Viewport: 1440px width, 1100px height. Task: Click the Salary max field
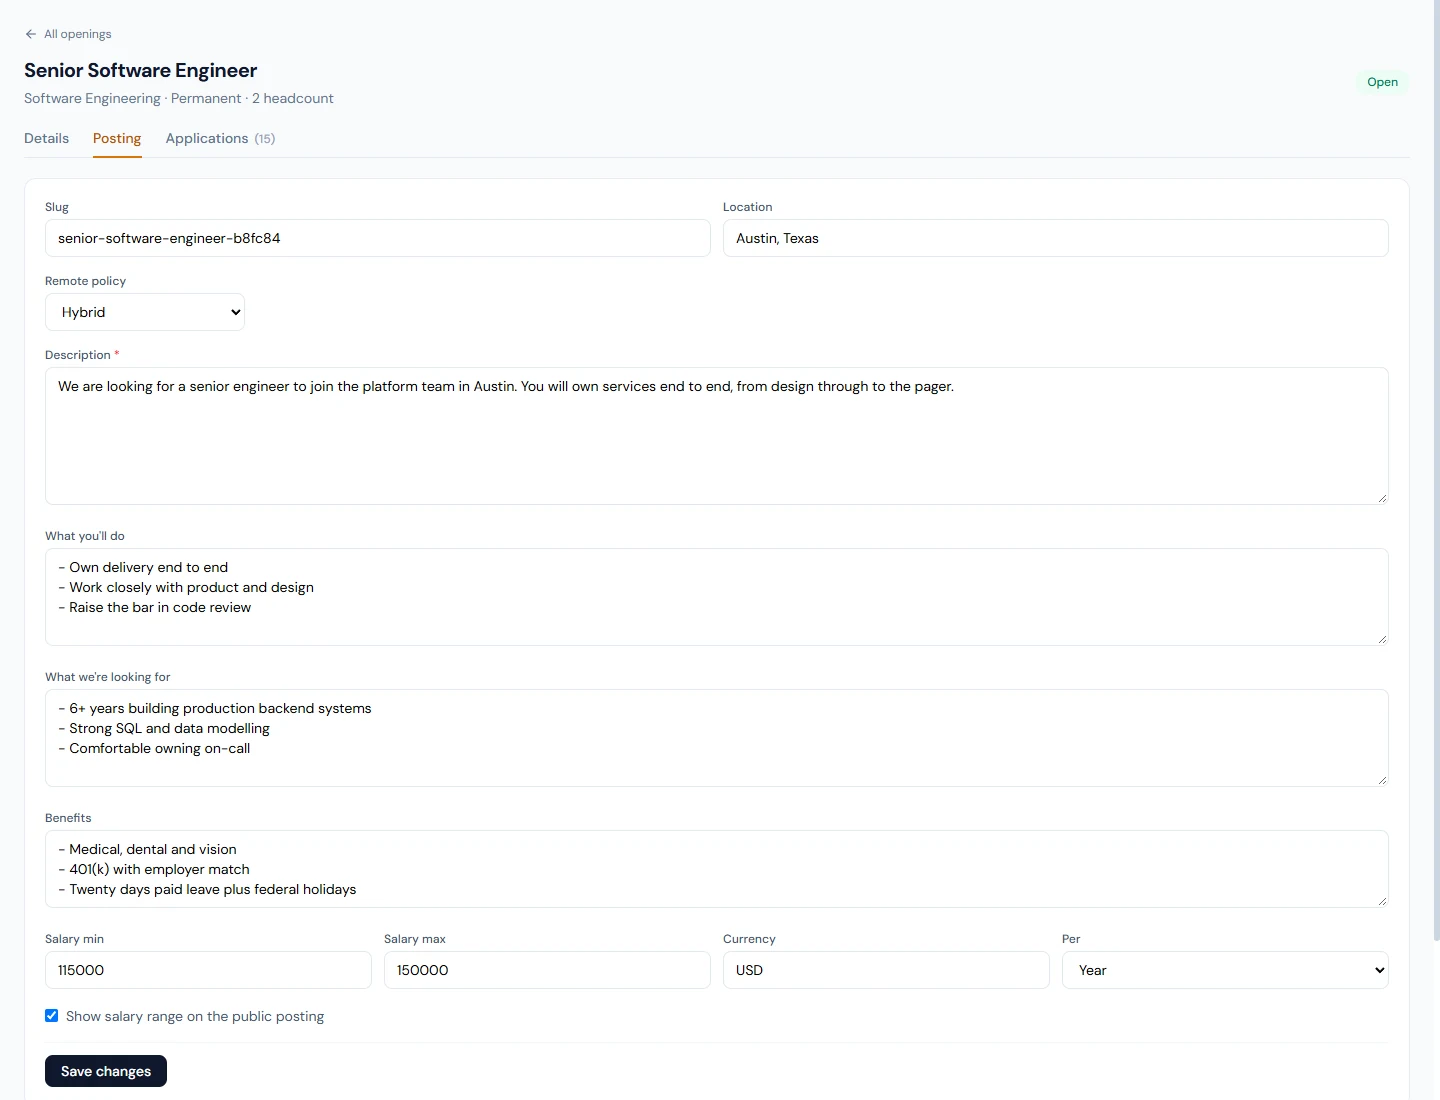(x=547, y=970)
